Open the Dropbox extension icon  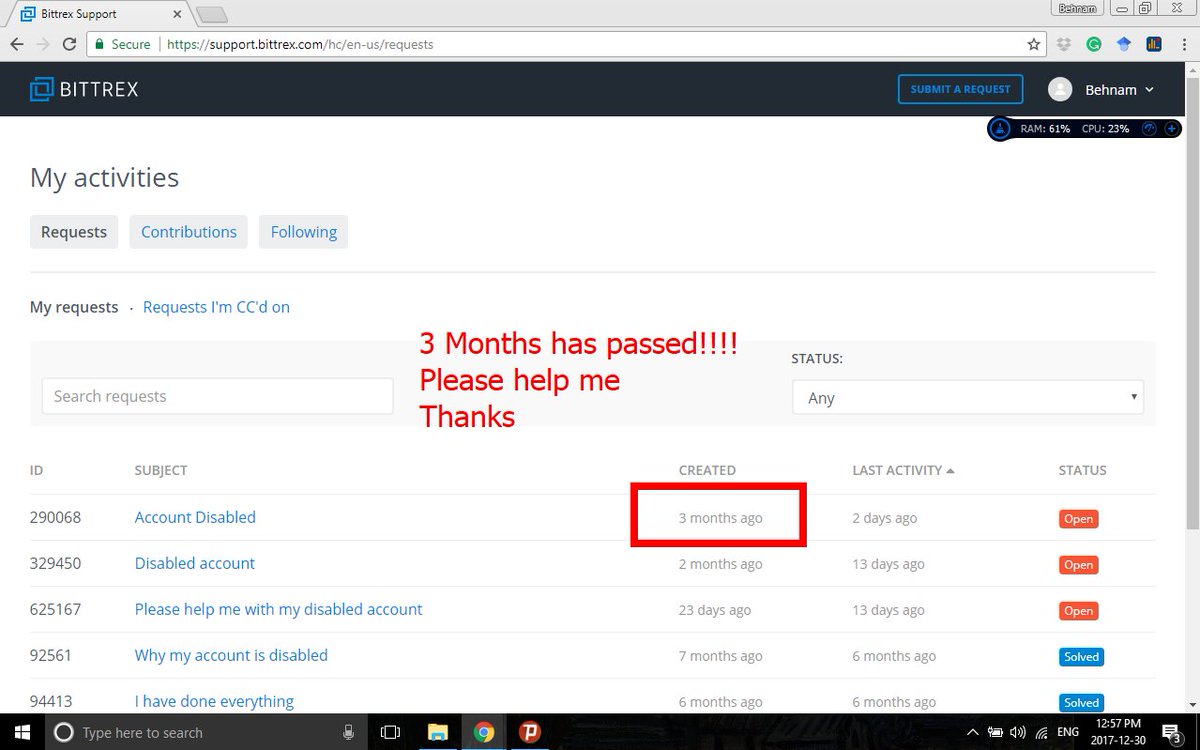(x=1064, y=44)
